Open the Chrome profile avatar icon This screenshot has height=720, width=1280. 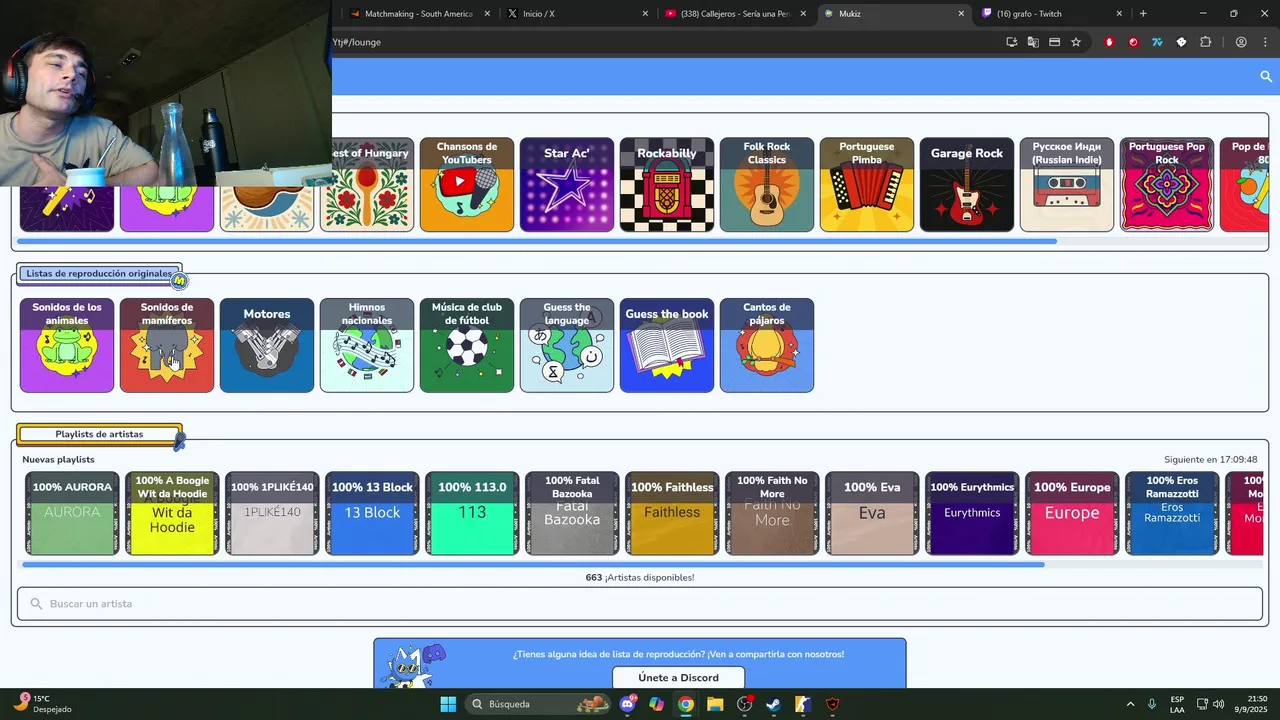[1241, 42]
